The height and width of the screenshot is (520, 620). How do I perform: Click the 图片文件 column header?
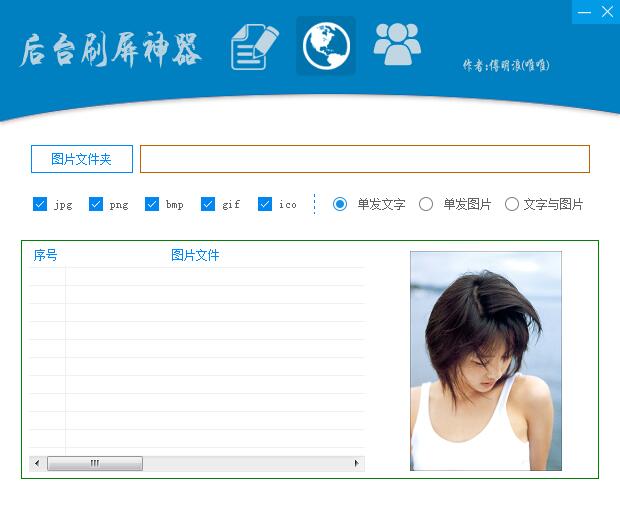tap(195, 255)
